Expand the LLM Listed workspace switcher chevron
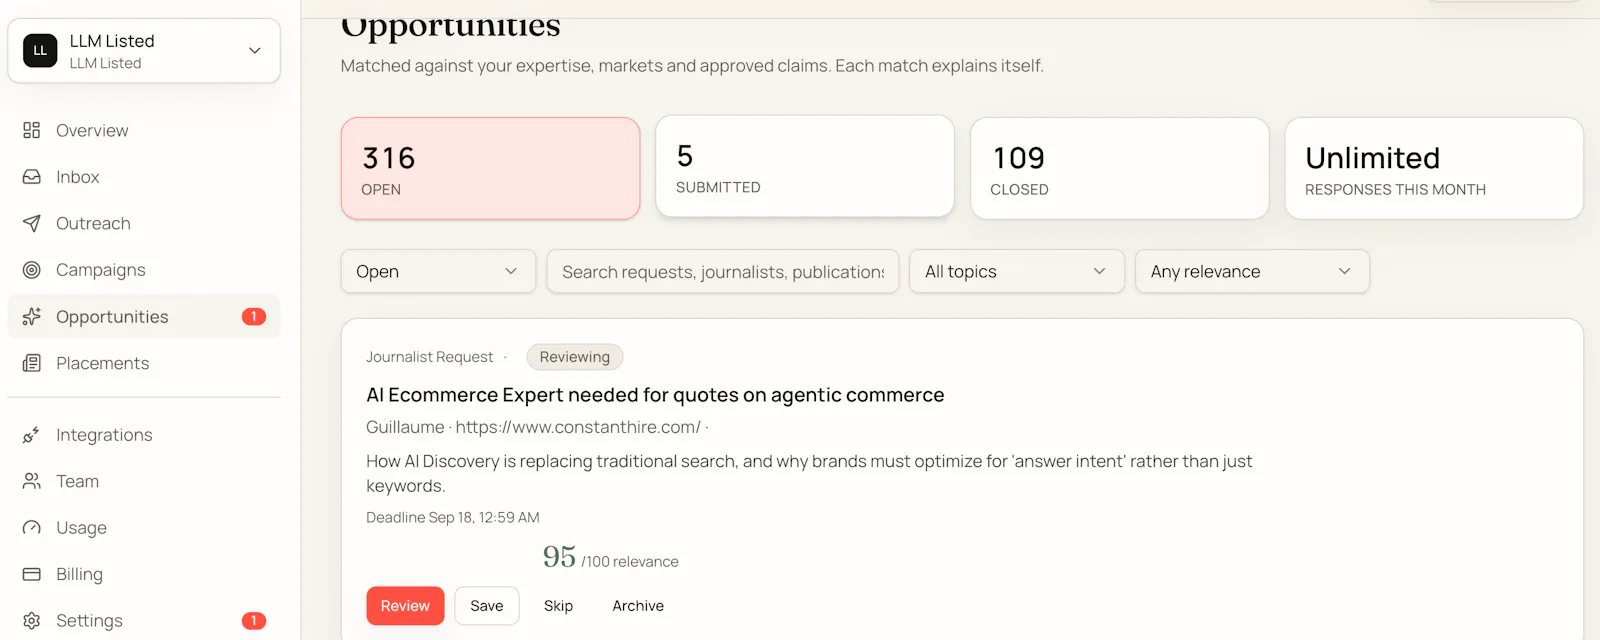 [255, 50]
